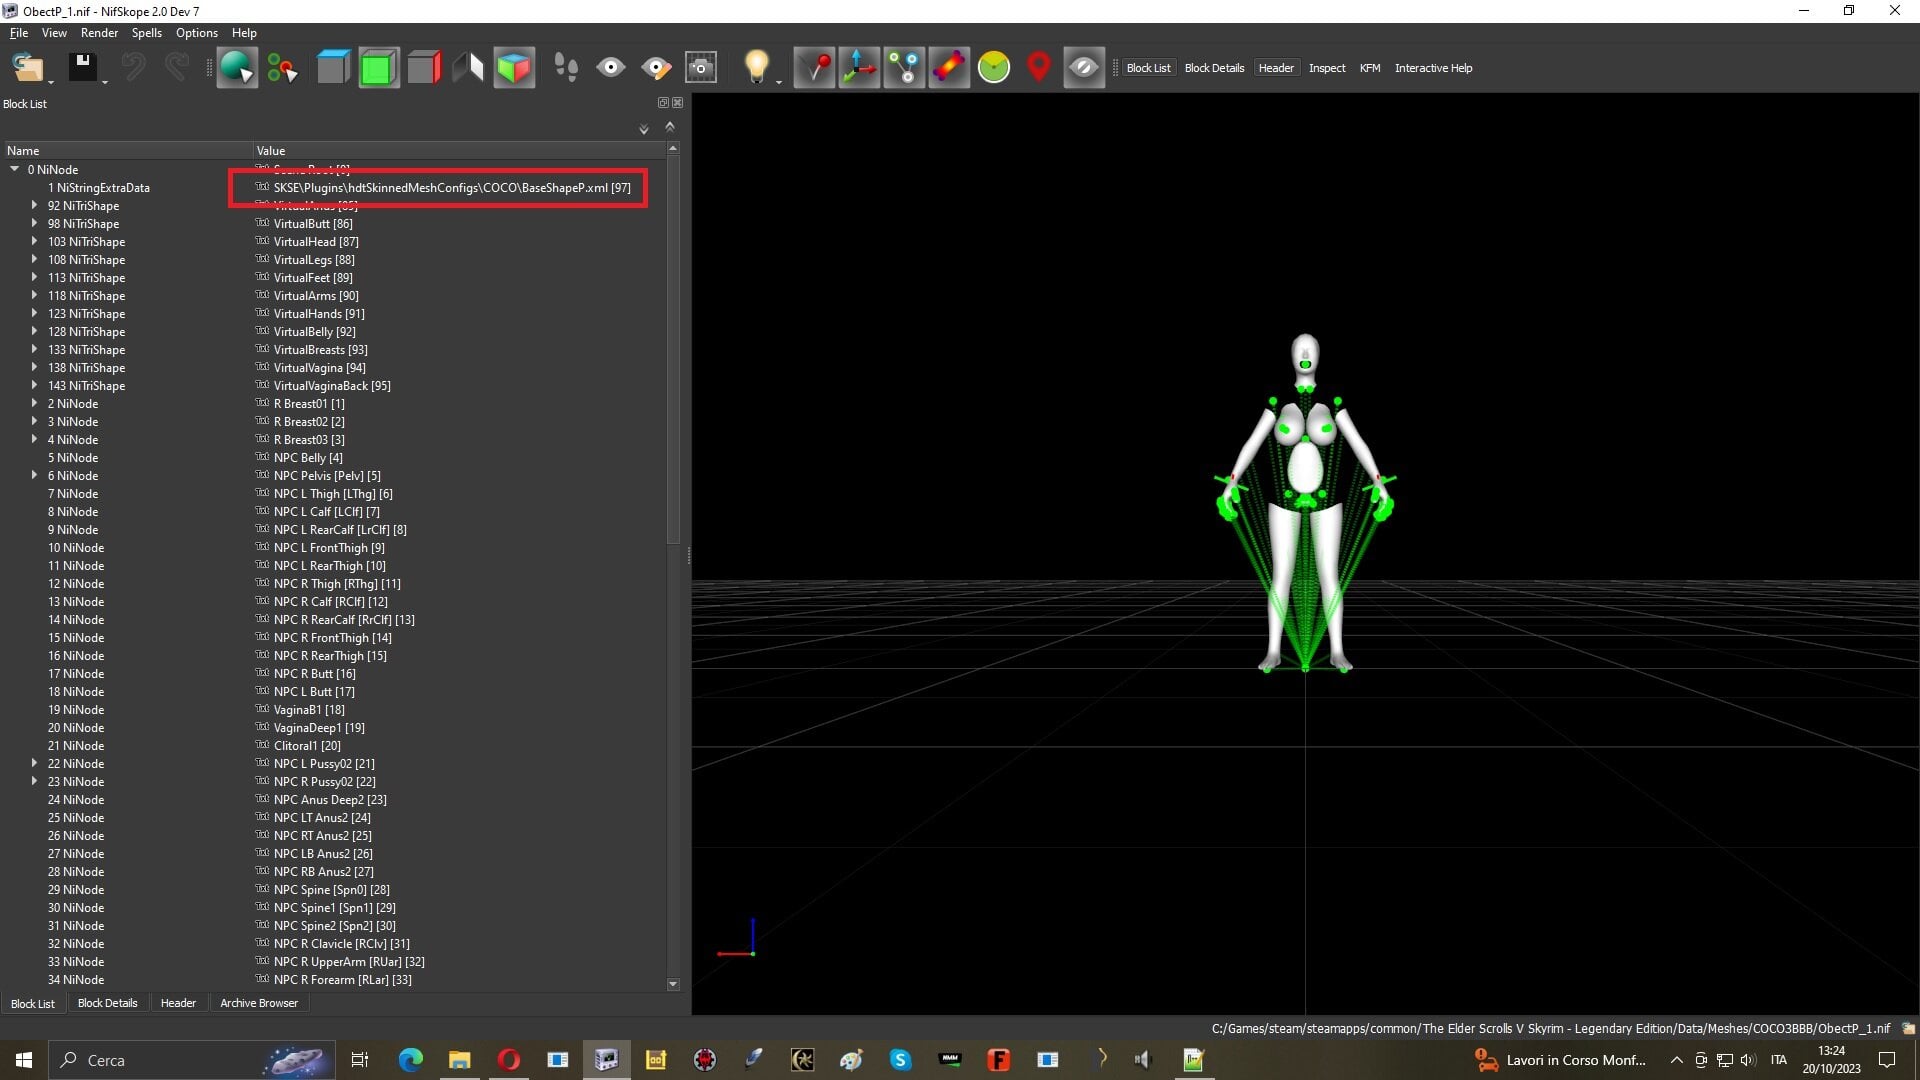
Task: Switch to Top view cube icon
Action: 333,68
